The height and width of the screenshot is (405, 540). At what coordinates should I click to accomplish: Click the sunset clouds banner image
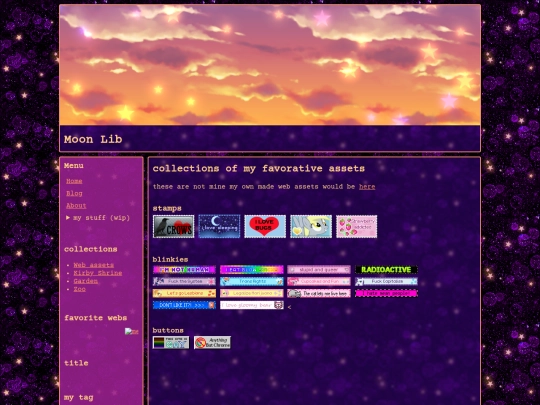[x=270, y=65]
